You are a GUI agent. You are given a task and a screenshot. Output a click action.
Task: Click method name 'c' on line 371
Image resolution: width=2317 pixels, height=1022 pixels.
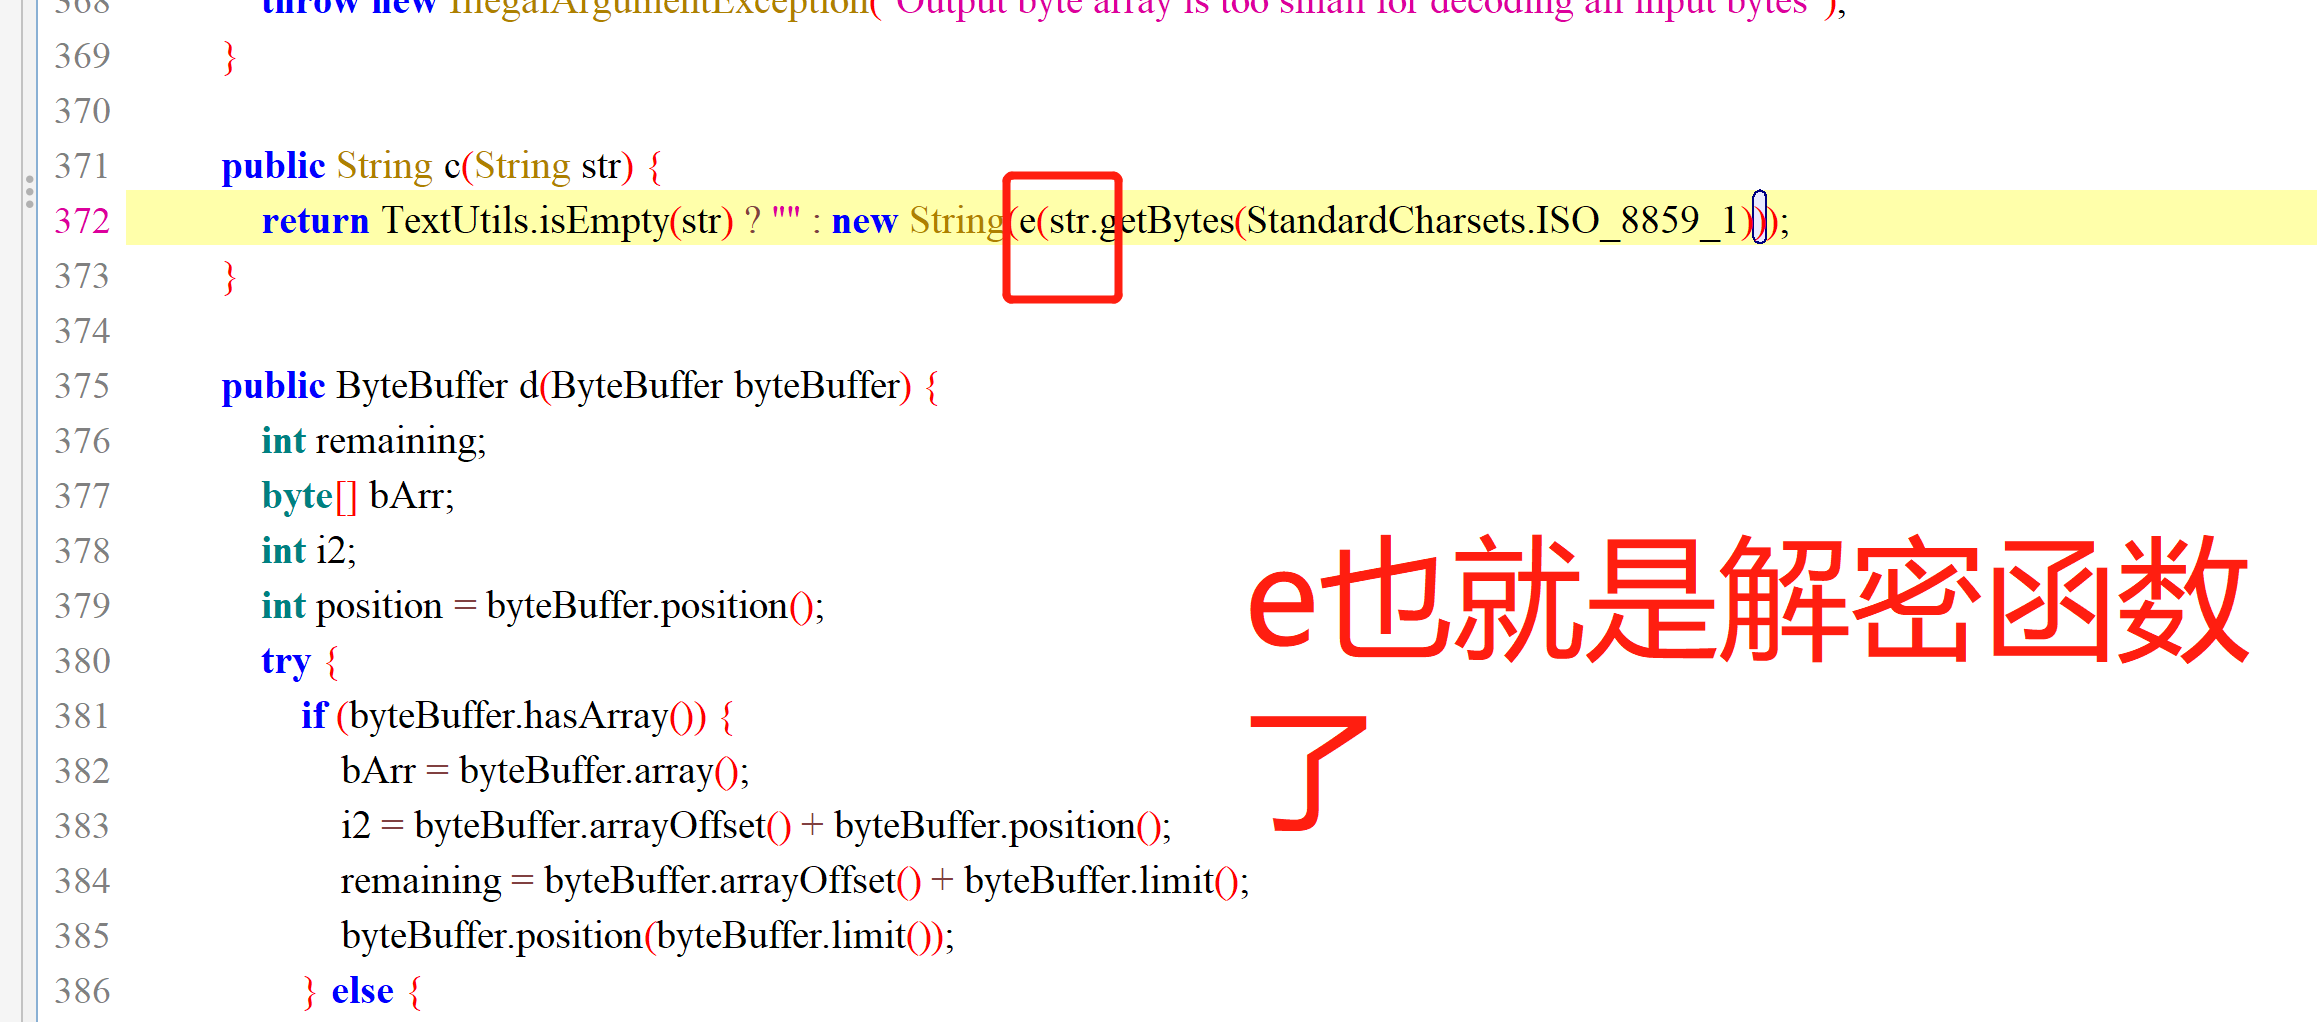pos(452,167)
